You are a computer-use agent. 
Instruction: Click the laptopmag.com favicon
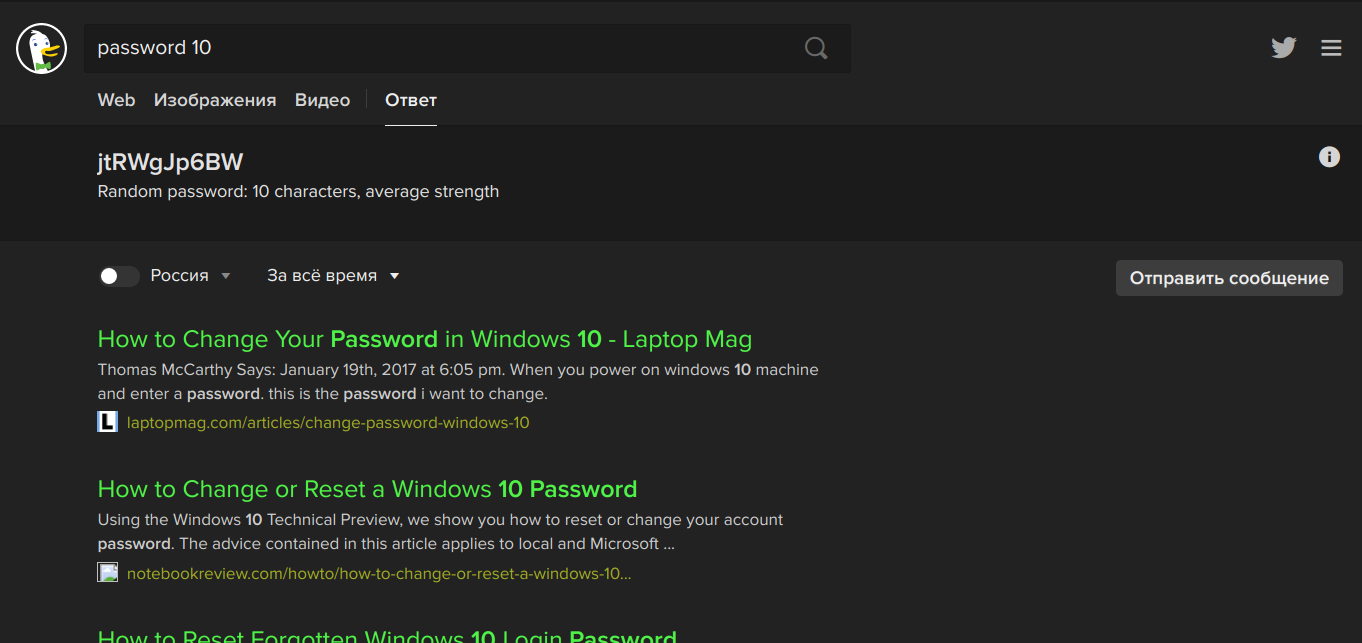click(107, 422)
